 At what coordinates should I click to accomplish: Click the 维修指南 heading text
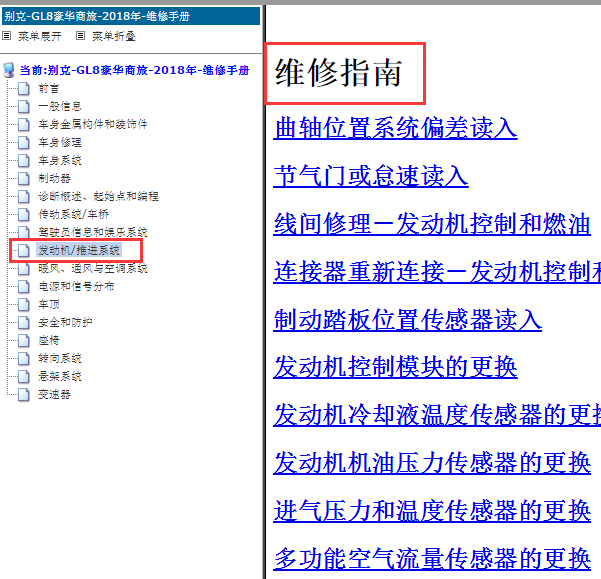tap(338, 73)
